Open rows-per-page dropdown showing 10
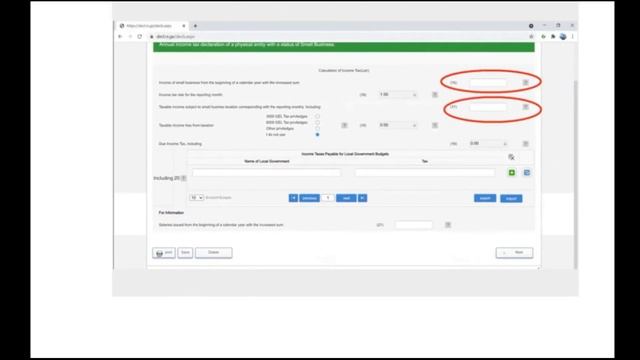The image size is (640, 360). [196, 198]
